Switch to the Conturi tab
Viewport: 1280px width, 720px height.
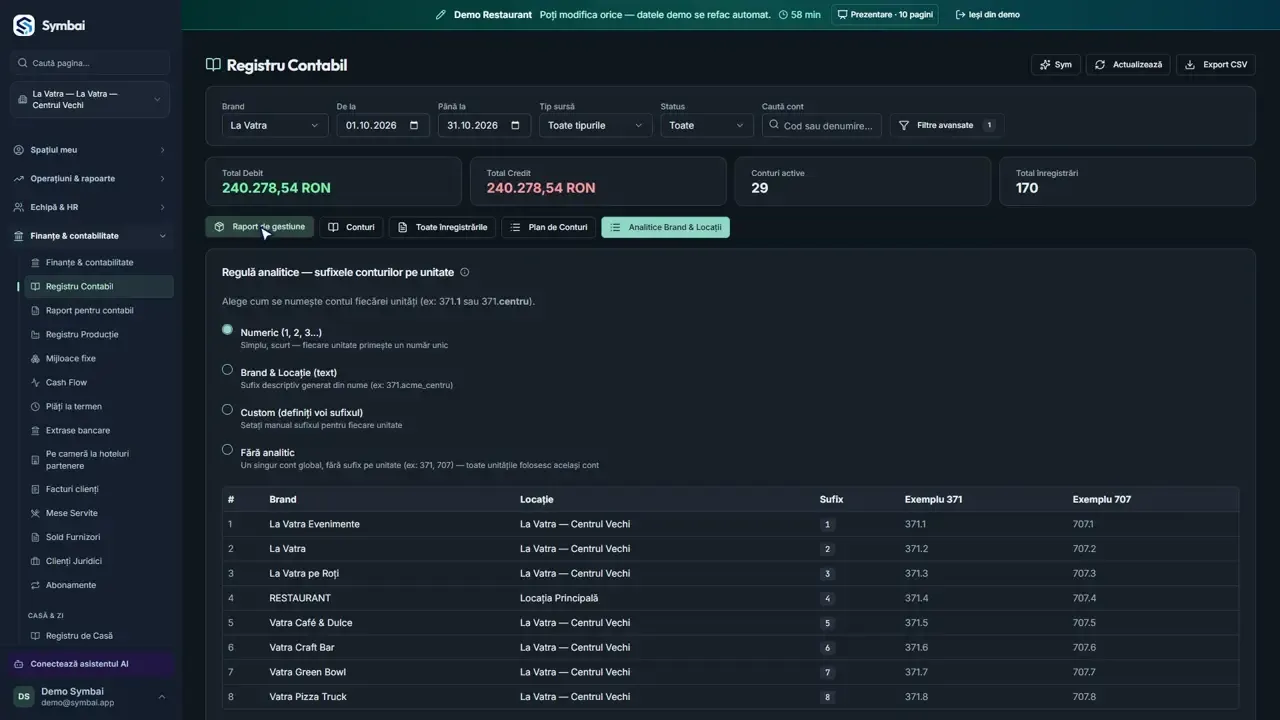click(352, 227)
